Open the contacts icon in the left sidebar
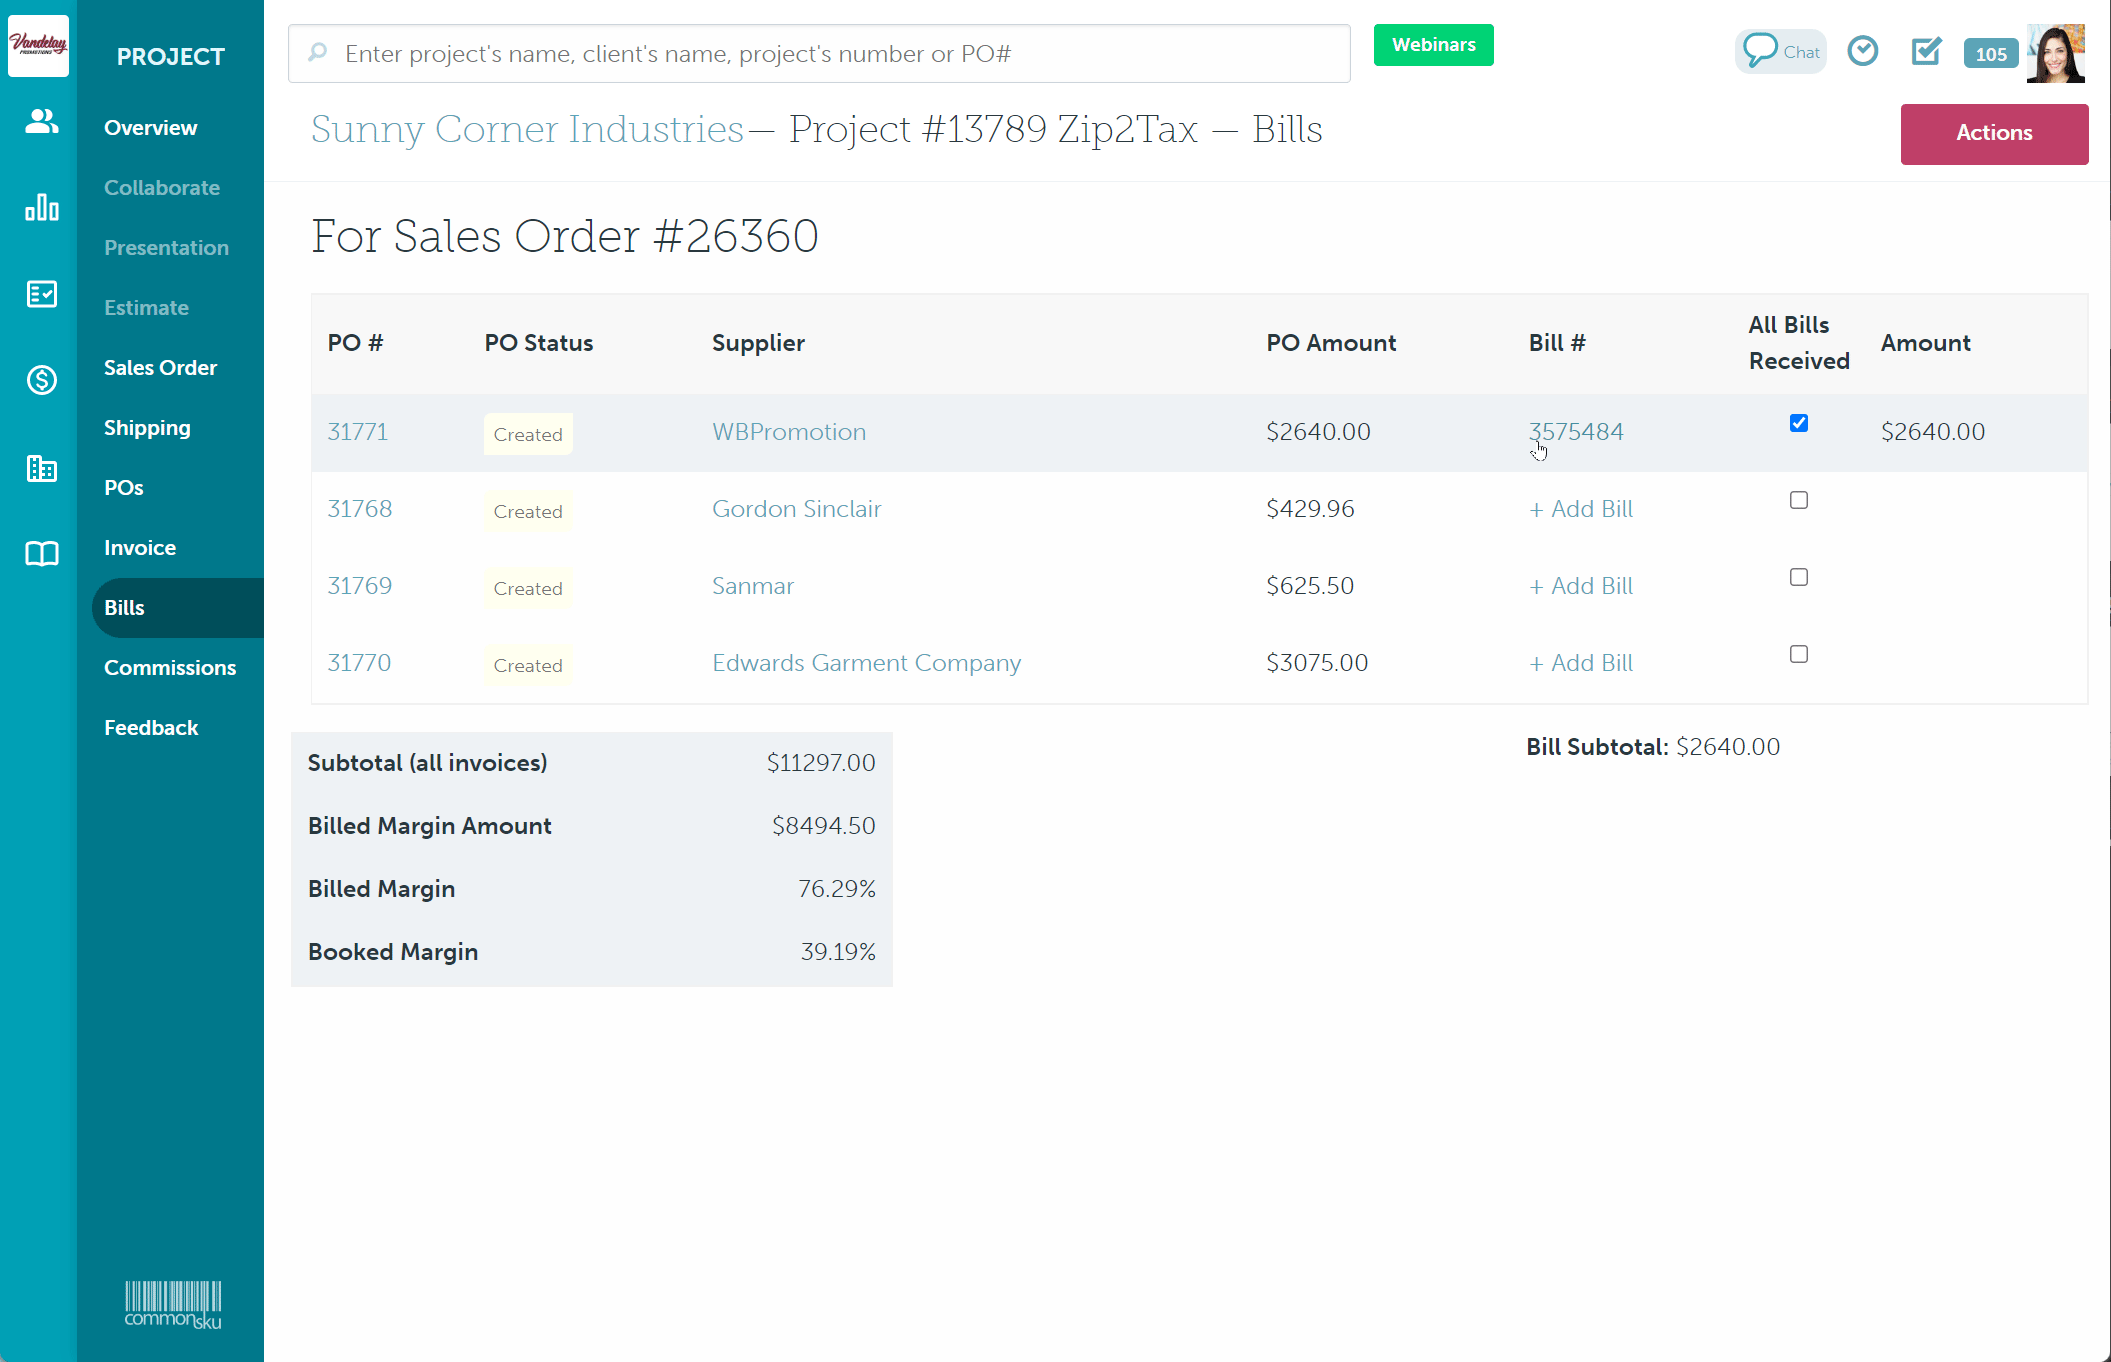Viewport: 2111px width, 1362px height. [x=40, y=121]
